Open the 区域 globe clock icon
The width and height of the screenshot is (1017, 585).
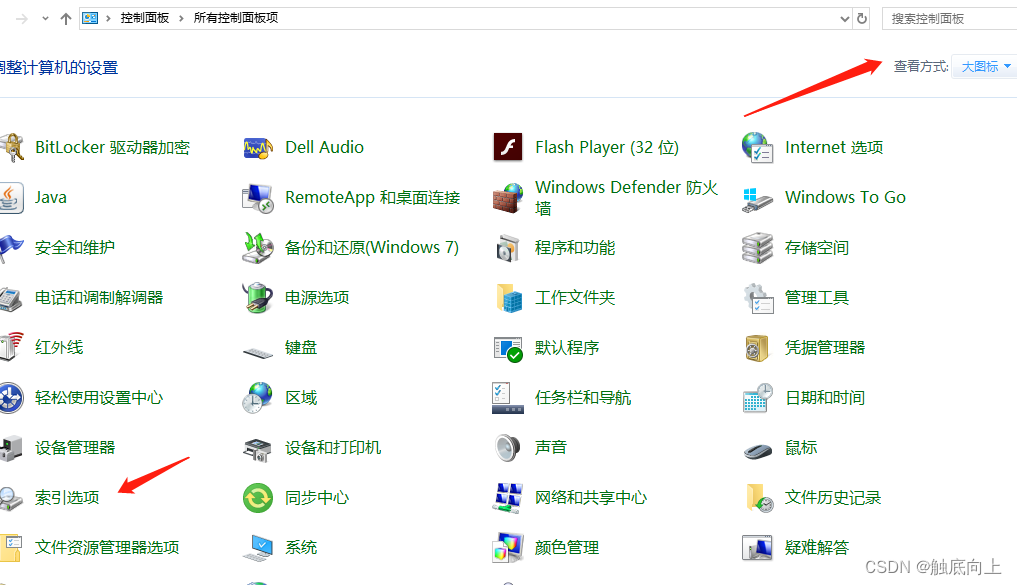tap(257, 398)
